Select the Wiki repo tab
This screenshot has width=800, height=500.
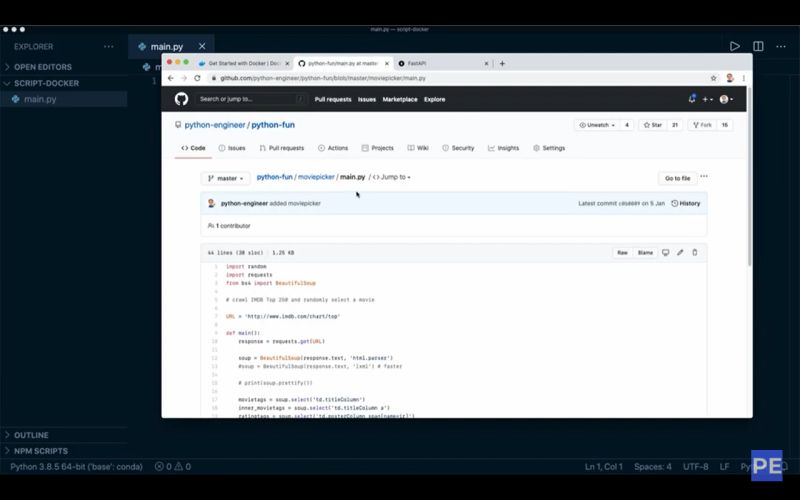[x=418, y=148]
